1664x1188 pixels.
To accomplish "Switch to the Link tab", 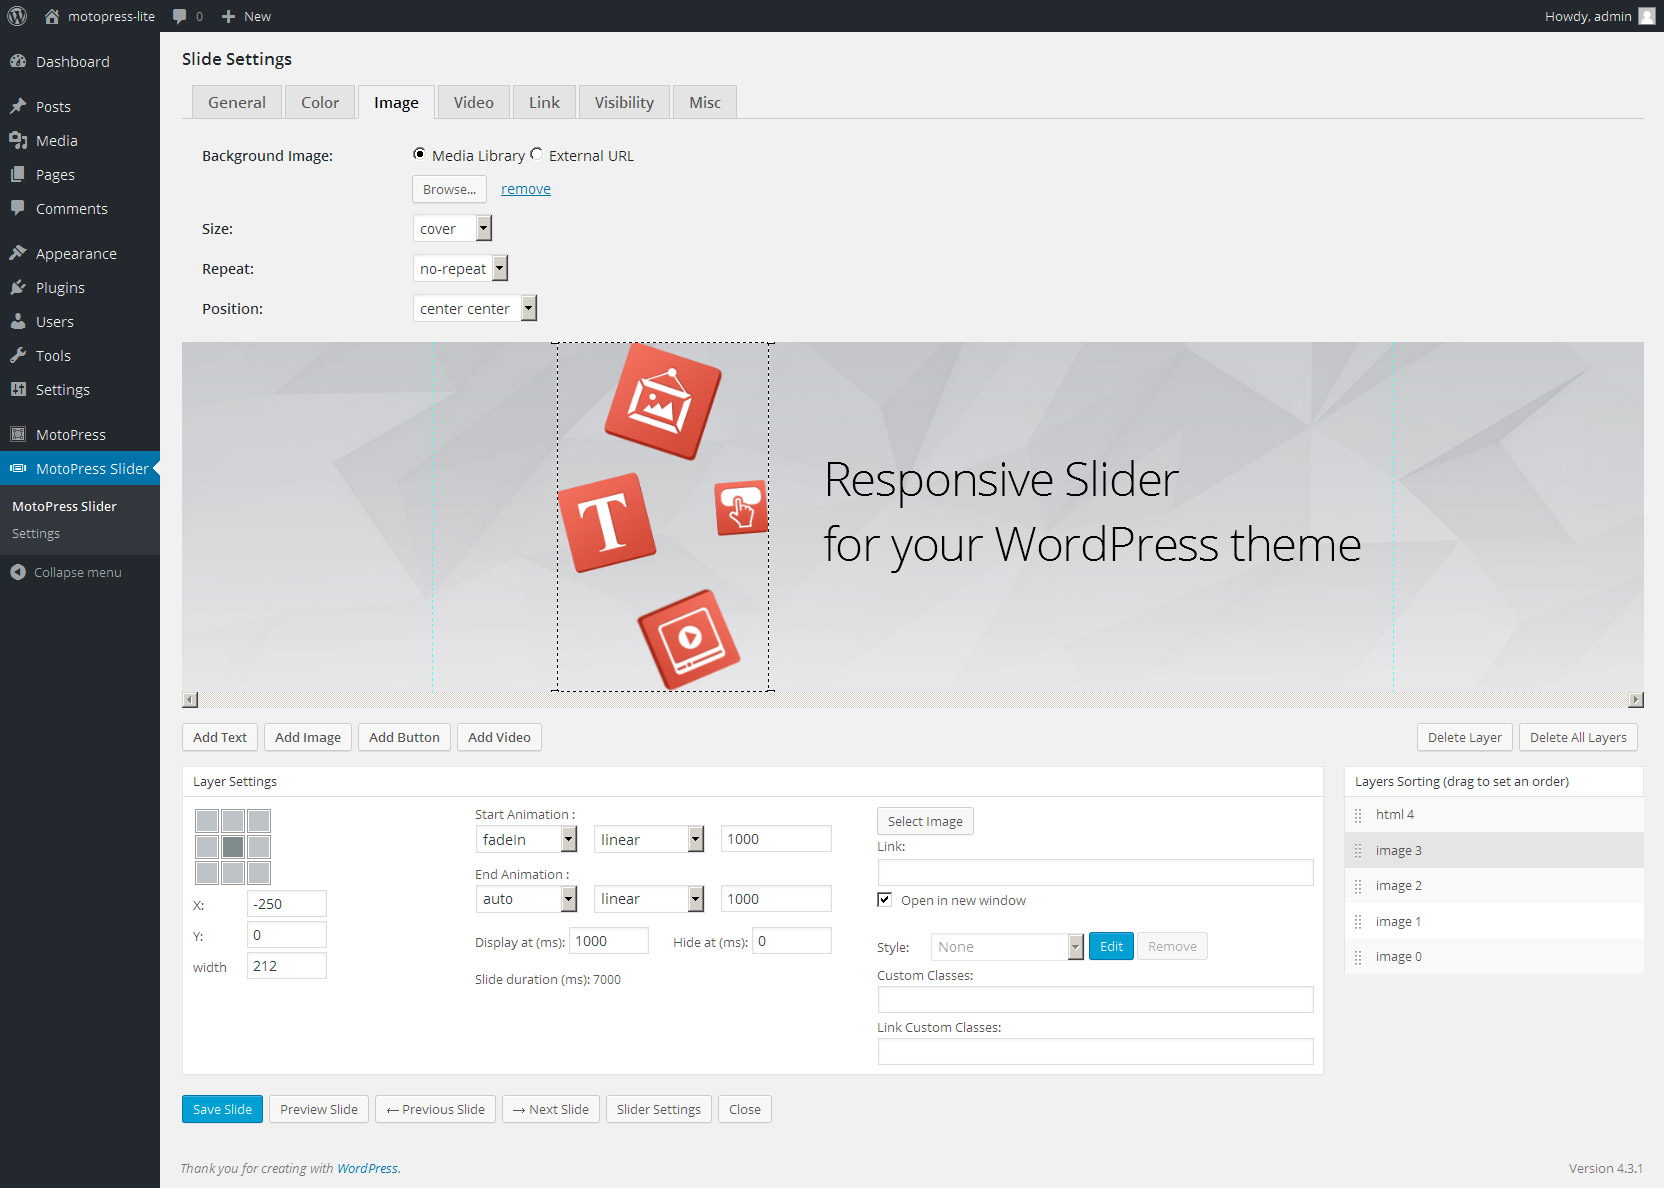I will click(544, 102).
